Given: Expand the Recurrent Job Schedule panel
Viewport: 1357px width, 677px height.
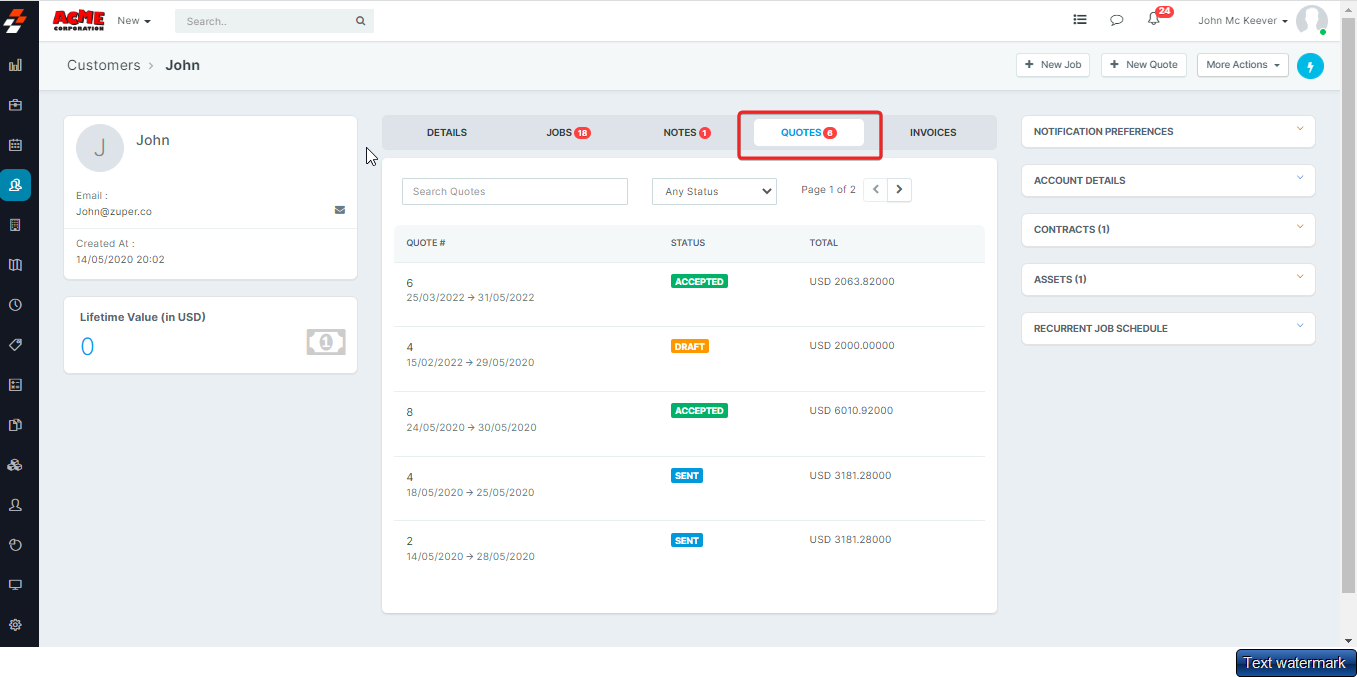Looking at the screenshot, I should coord(1167,329).
